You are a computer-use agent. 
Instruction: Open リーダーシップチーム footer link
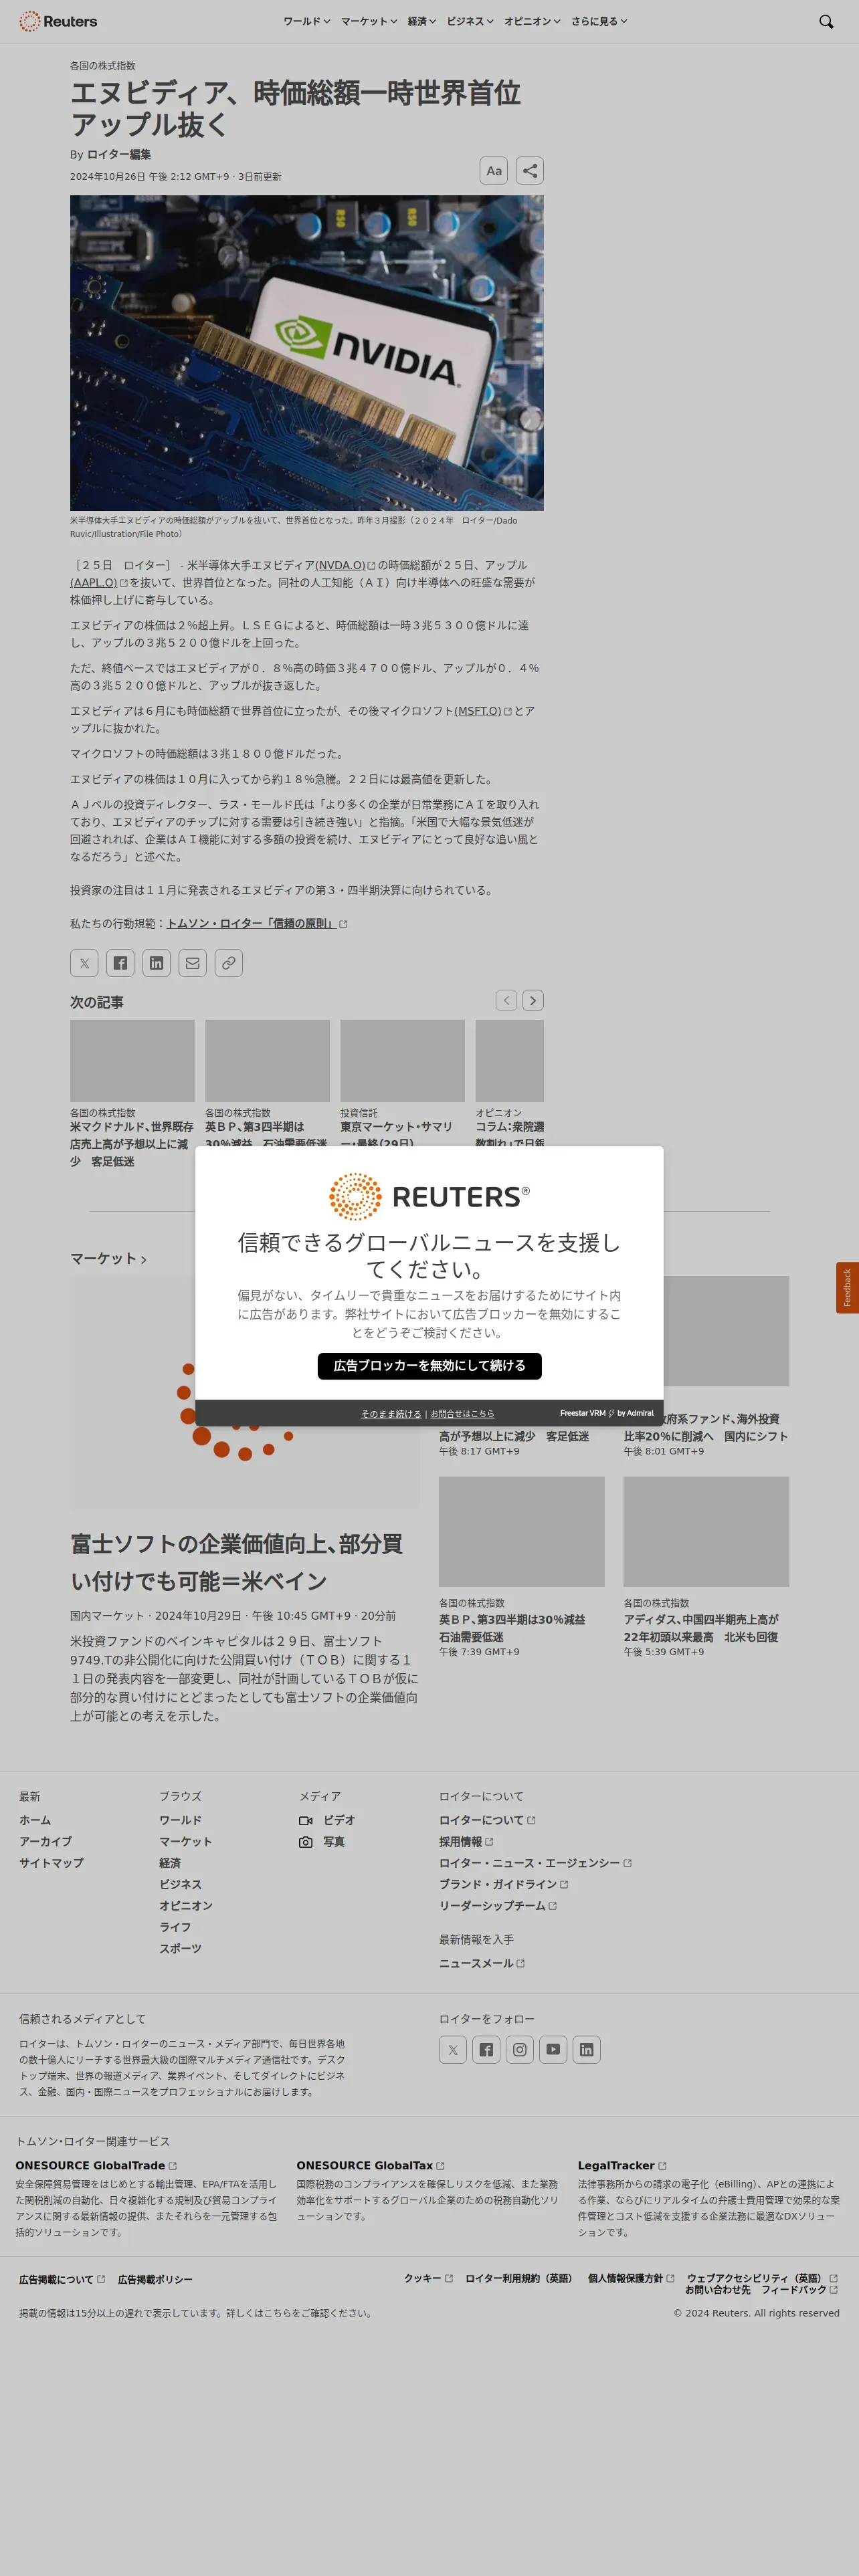coord(498,1905)
